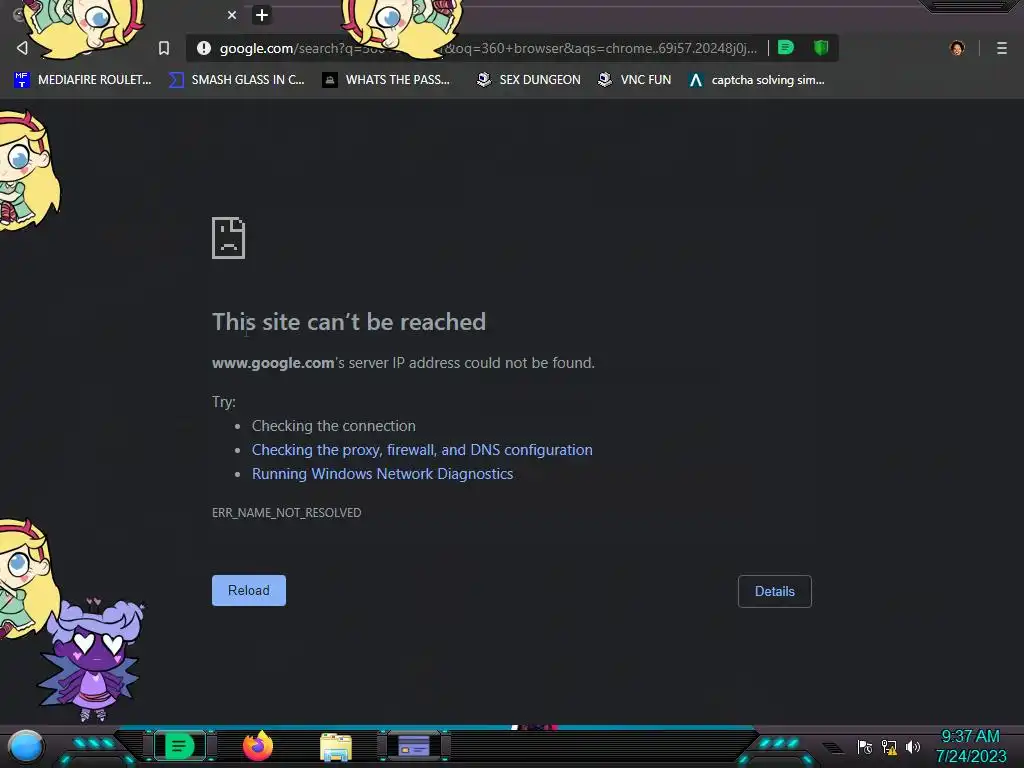The width and height of the screenshot is (1024, 768).
Task: Open WHATS THE PASS... bookmark
Action: pyautogui.click(x=386, y=80)
